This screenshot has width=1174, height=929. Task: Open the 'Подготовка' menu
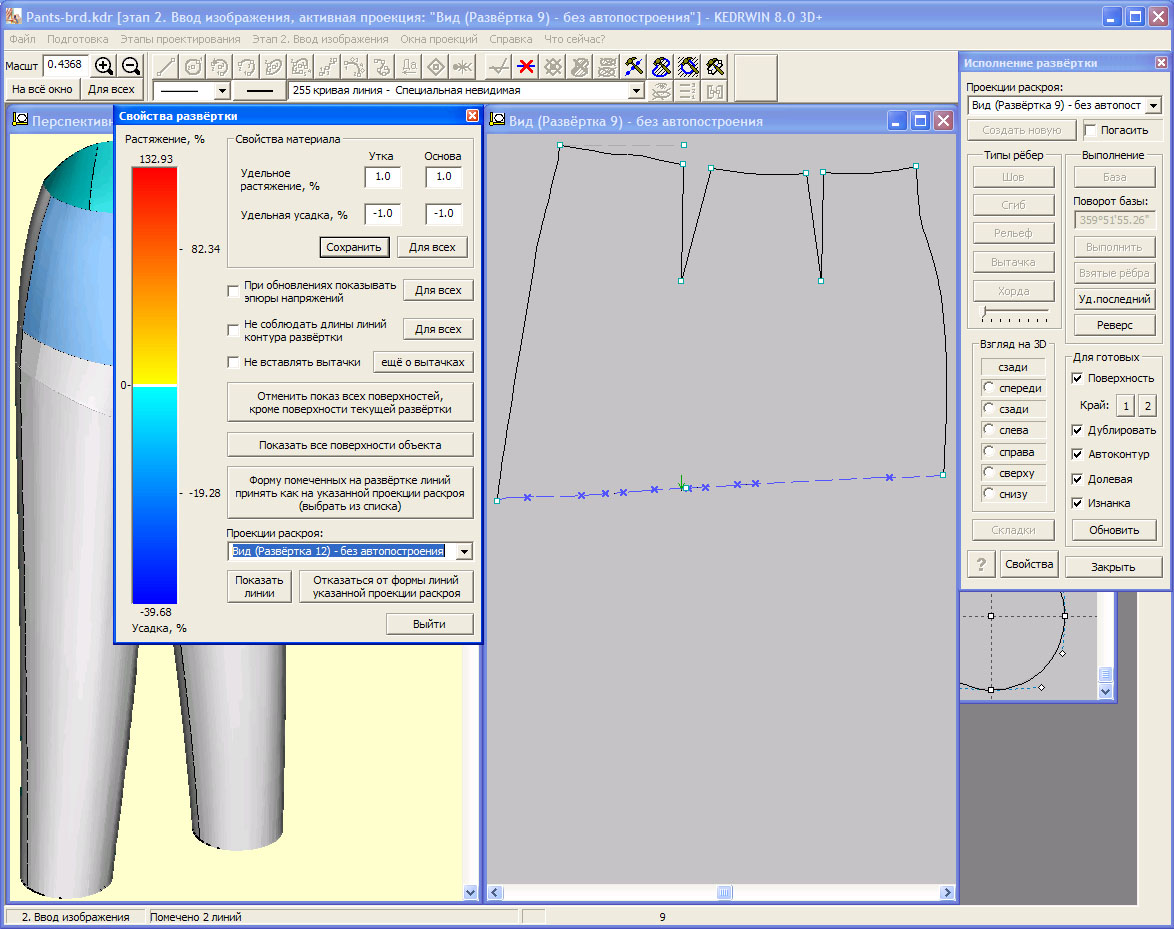pyautogui.click(x=77, y=39)
